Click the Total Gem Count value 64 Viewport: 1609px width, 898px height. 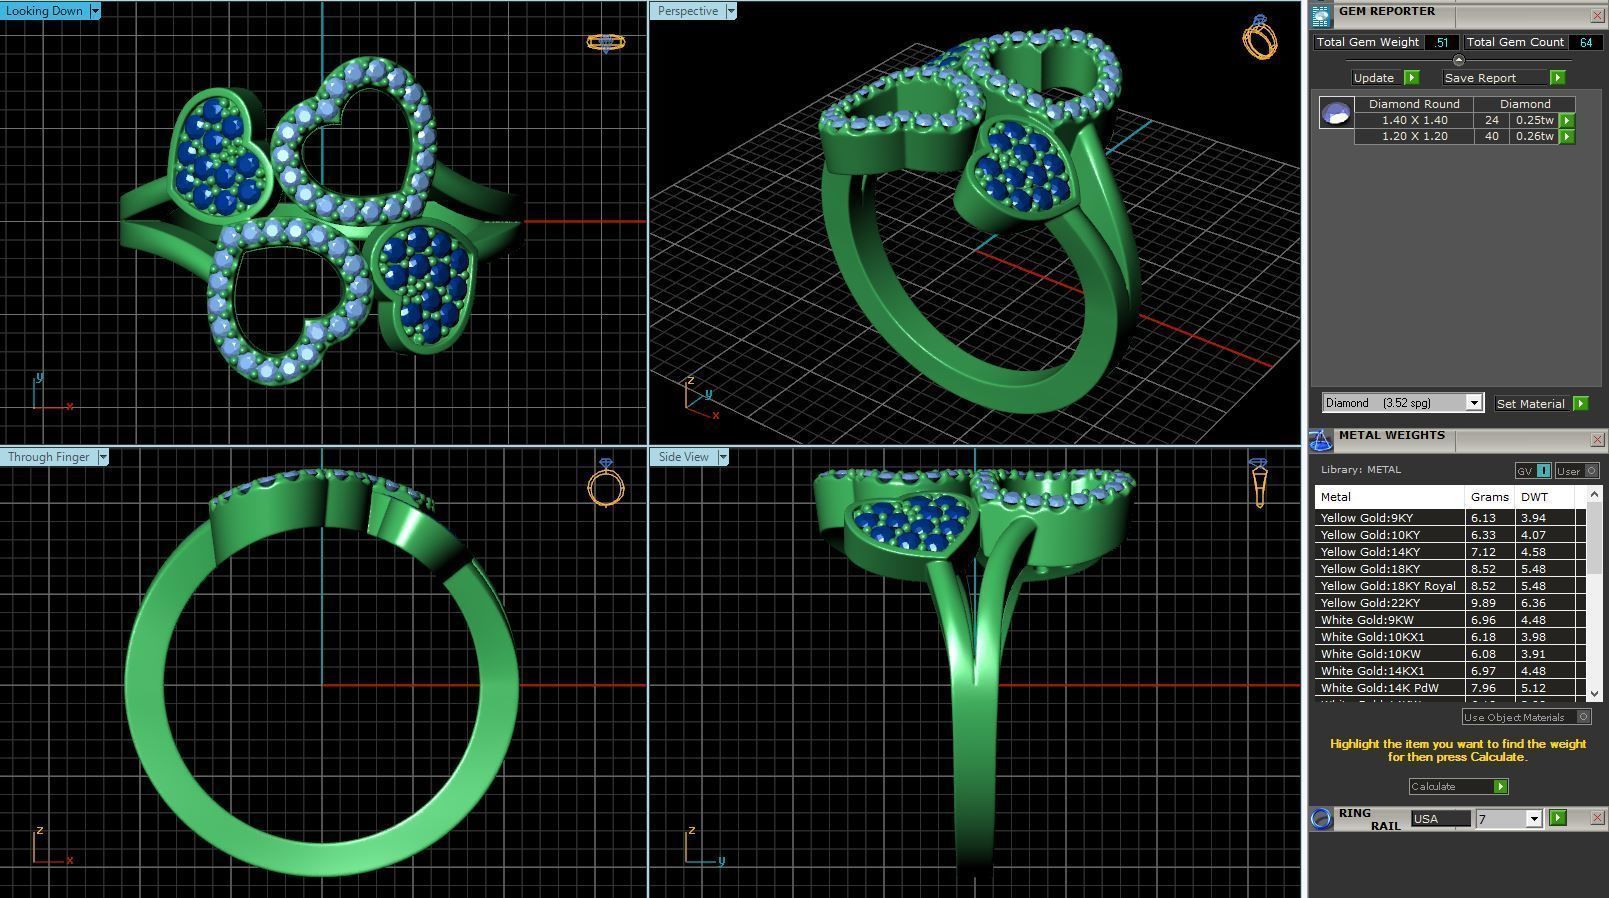coord(1585,42)
